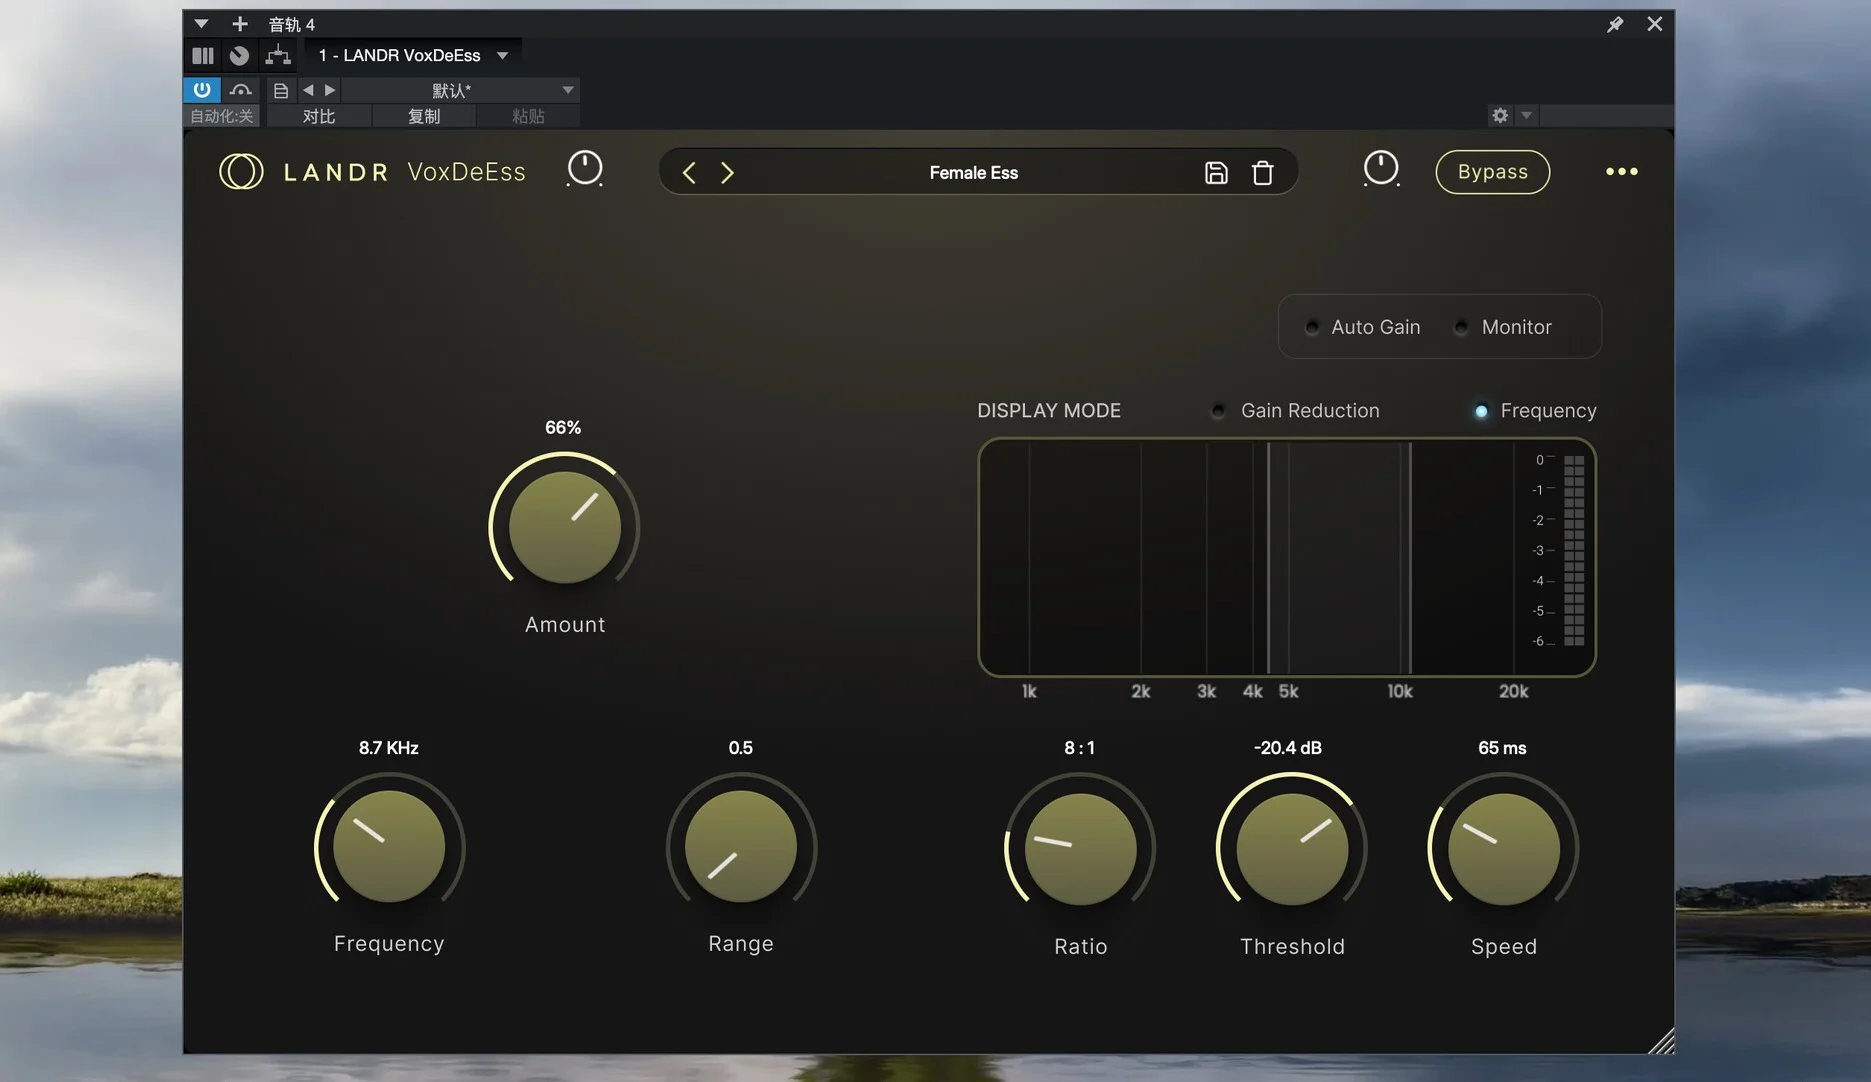Click the input knob icon beside VoxDeEss logo
Image resolution: width=1871 pixels, height=1082 pixels.
coord(585,169)
